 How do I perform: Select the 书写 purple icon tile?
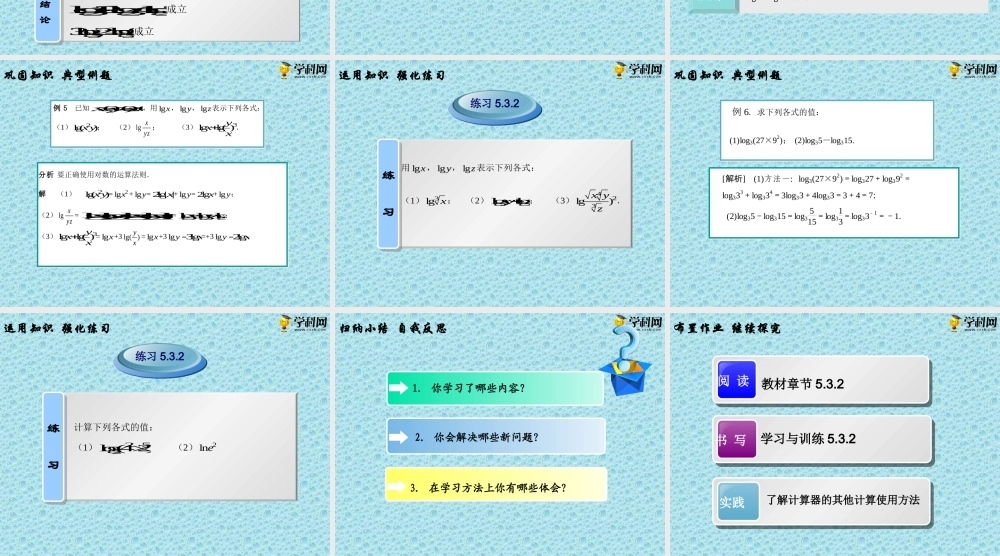[x=736, y=439]
